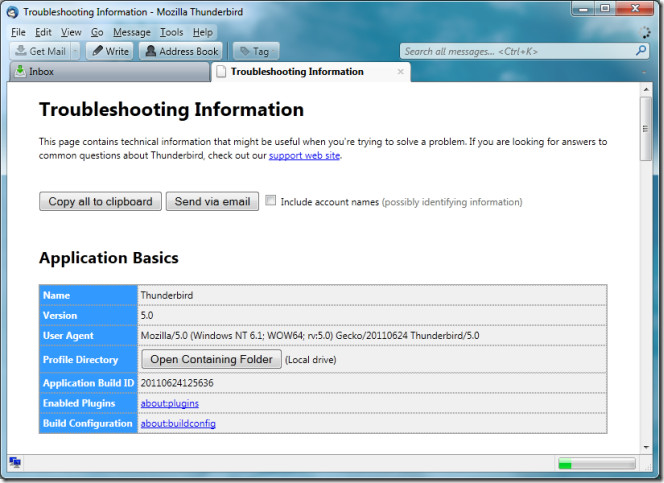This screenshot has height=483, width=664.
Task: Click the vertical scrollbar thumb
Action: coord(646,129)
